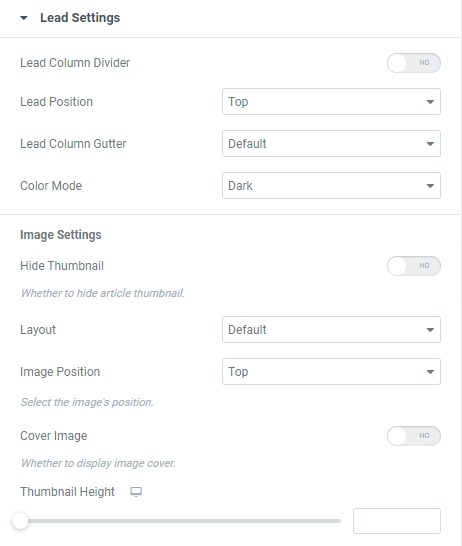Viewport: 462px width, 546px height.
Task: Open the Lead Position dropdown
Action: [x=331, y=102]
